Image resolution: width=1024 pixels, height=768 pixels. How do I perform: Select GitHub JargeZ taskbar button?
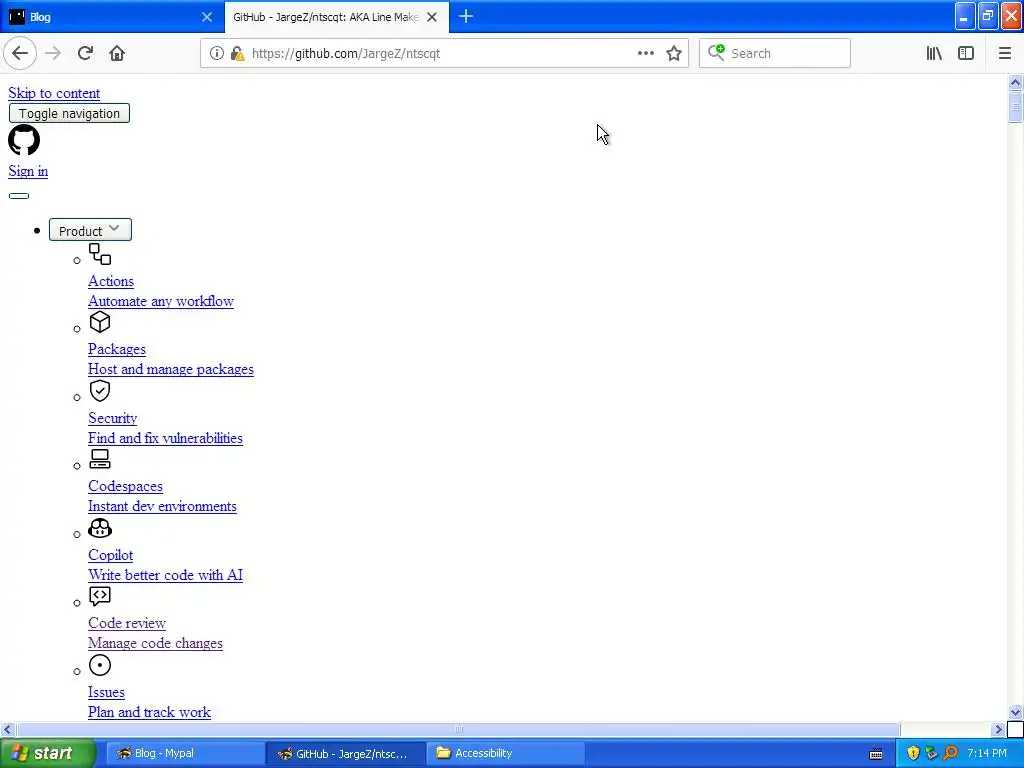pyautogui.click(x=345, y=753)
